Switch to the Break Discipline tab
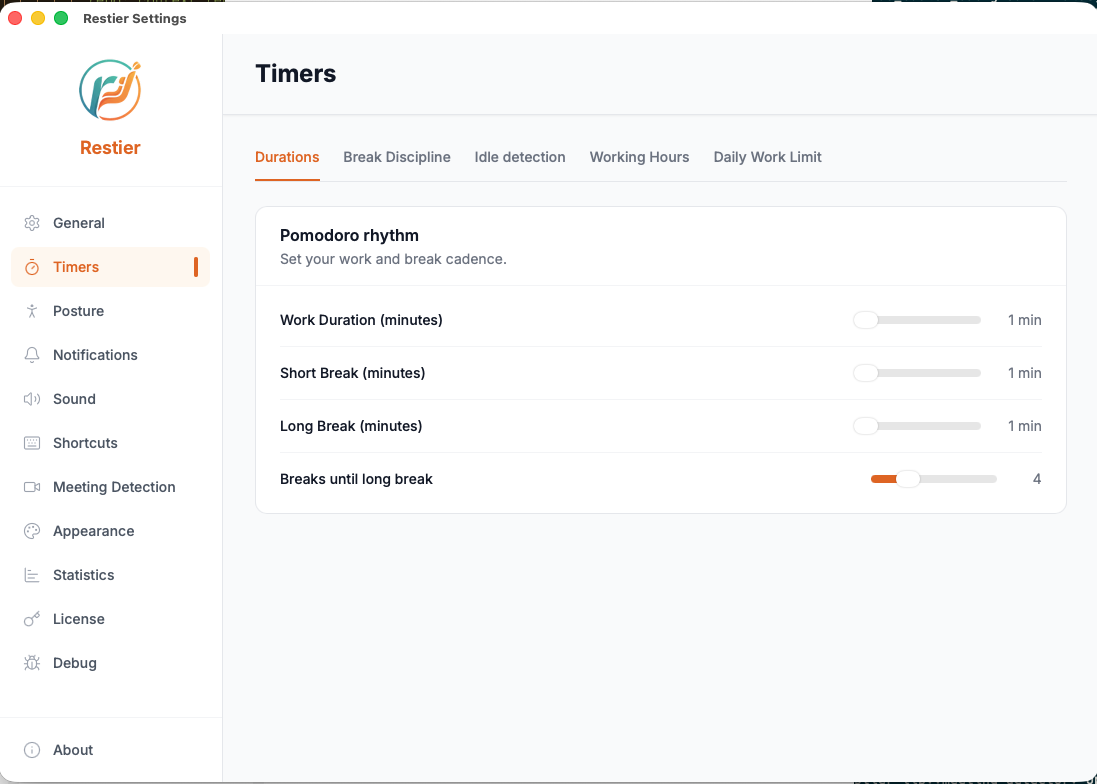Viewport: 1097px width, 784px height. 396,157
